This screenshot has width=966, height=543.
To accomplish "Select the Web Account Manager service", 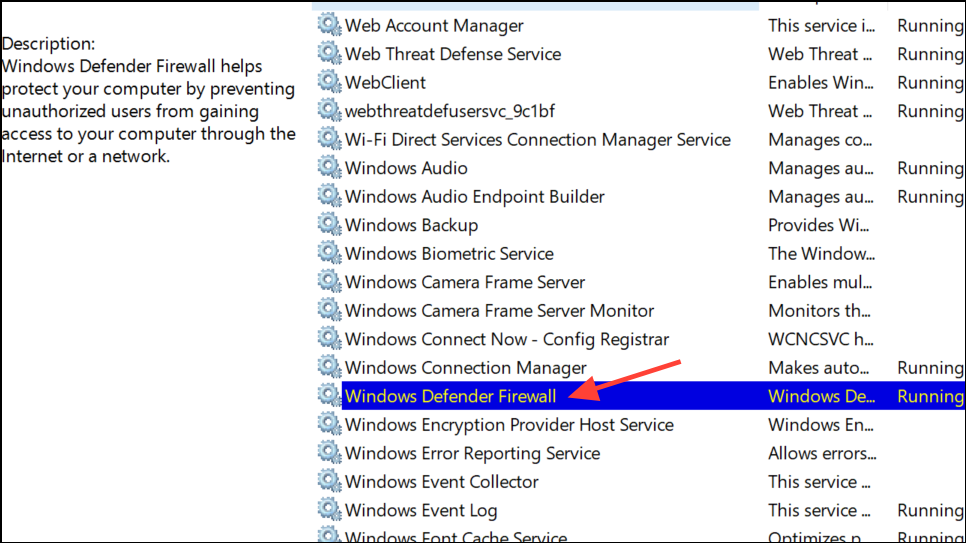I will pos(434,26).
